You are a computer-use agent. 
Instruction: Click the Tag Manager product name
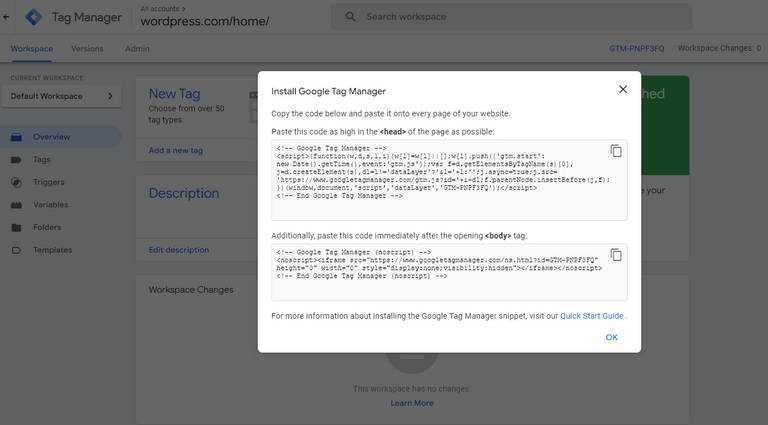[87, 17]
